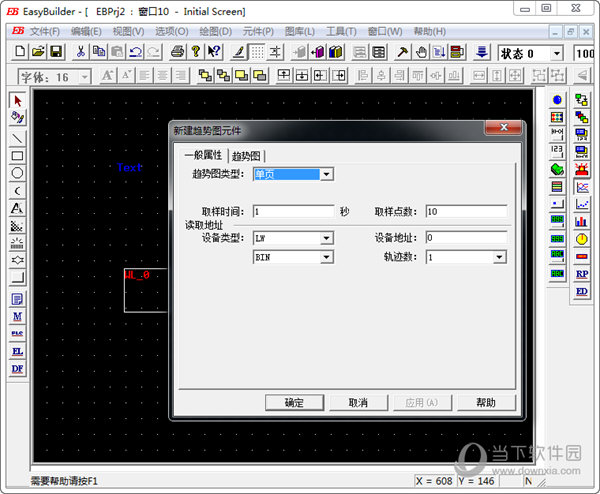Open the 设备类型 LW dropdown
Screen dimensions: 600x494
click(x=326, y=238)
